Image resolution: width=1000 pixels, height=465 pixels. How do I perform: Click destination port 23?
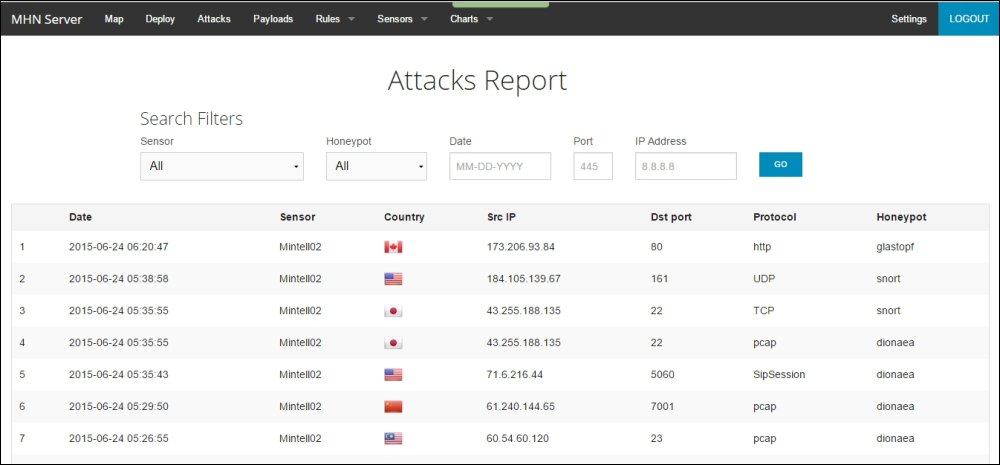[656, 438]
